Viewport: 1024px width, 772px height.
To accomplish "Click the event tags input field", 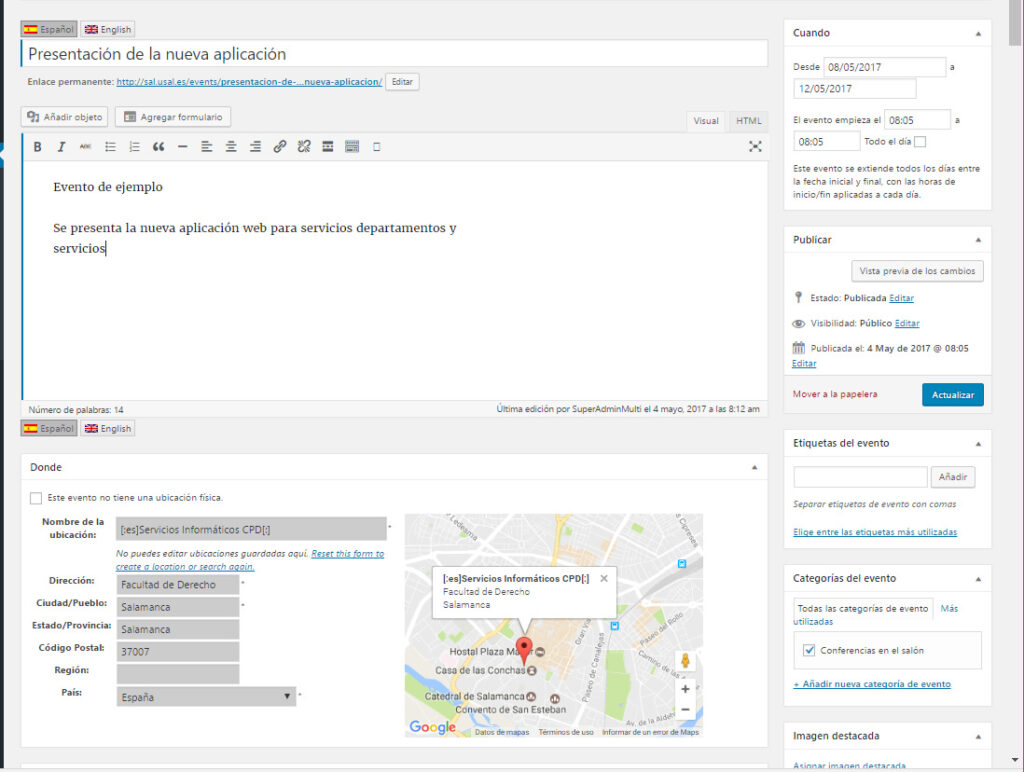I will click(860, 477).
